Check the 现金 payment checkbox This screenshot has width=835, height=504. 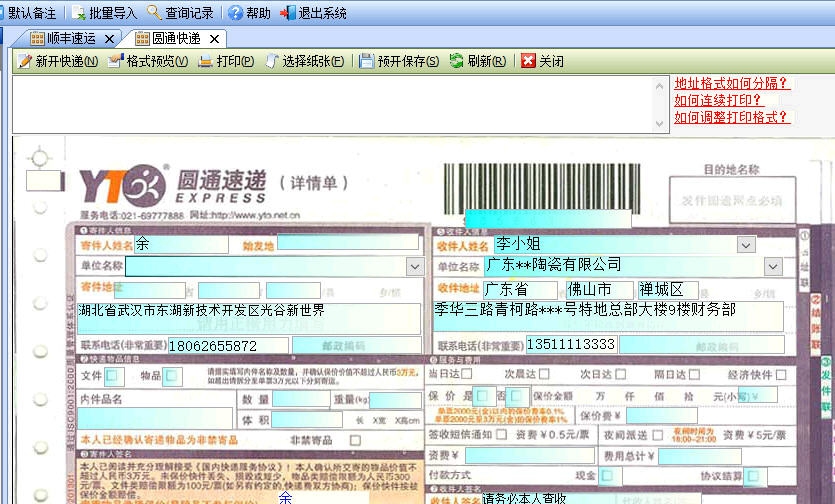click(x=608, y=475)
